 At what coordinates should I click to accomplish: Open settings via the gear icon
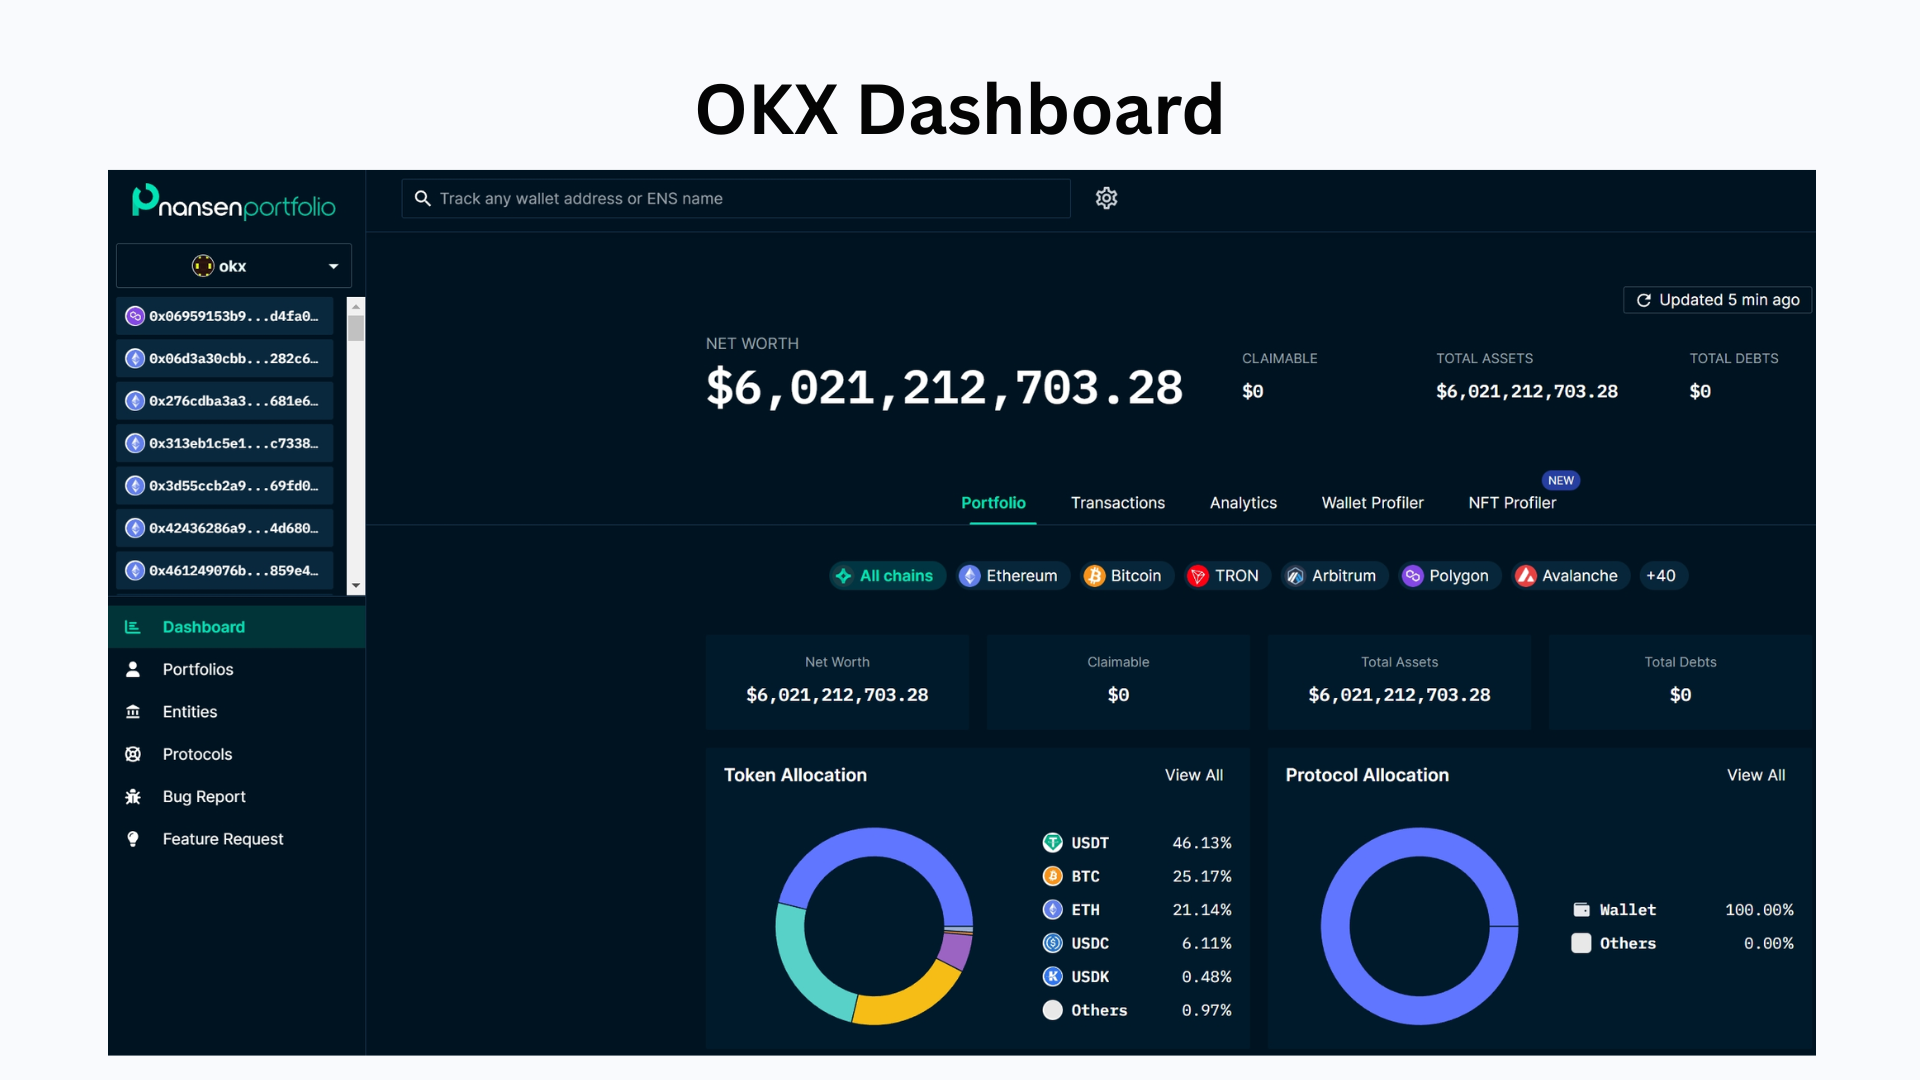[x=1106, y=198]
